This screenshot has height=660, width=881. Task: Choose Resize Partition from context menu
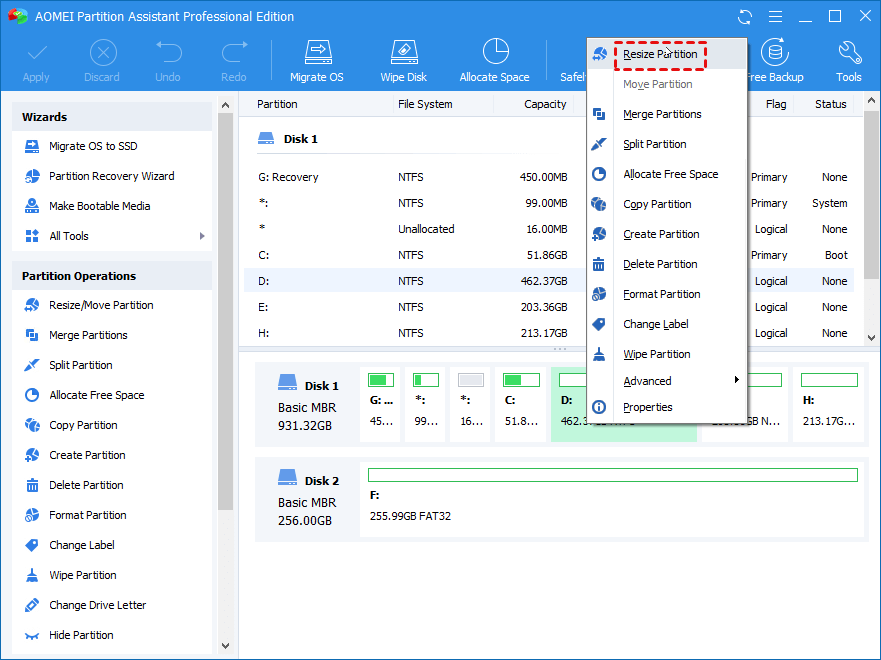(x=666, y=54)
